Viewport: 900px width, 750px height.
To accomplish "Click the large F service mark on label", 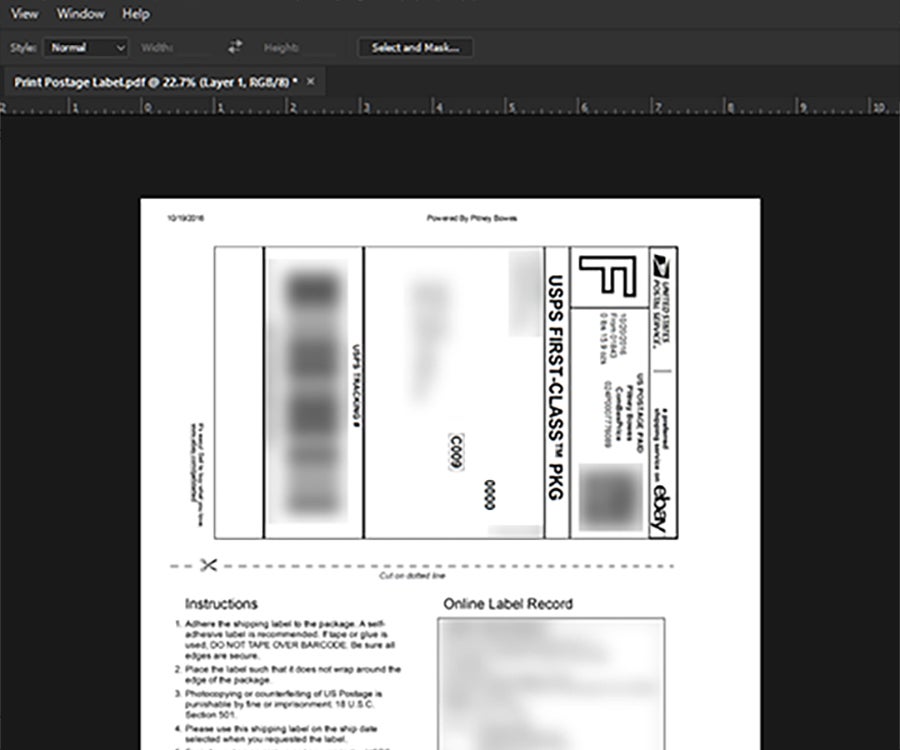I will coord(608,276).
